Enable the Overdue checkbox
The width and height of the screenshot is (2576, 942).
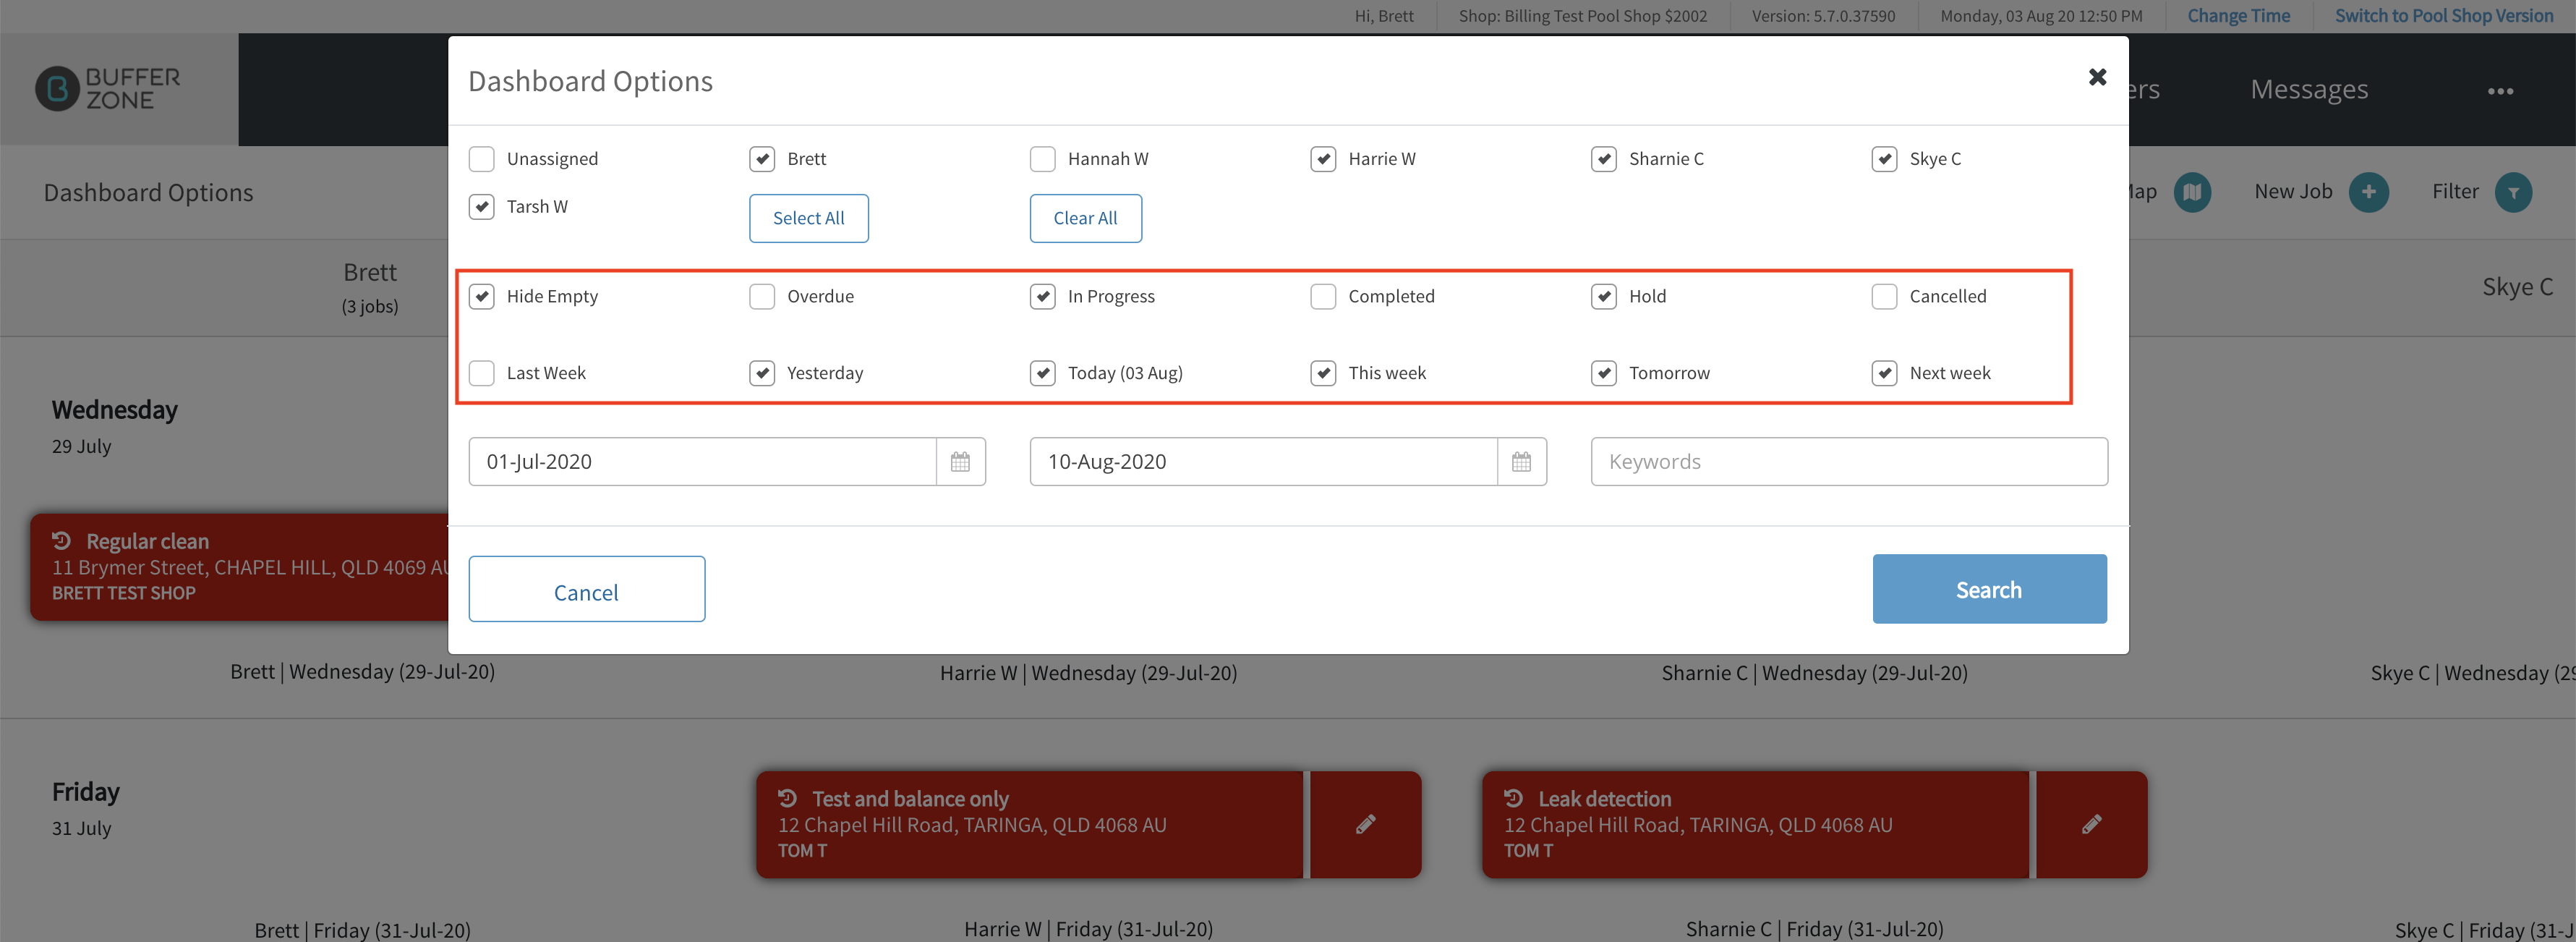[762, 297]
